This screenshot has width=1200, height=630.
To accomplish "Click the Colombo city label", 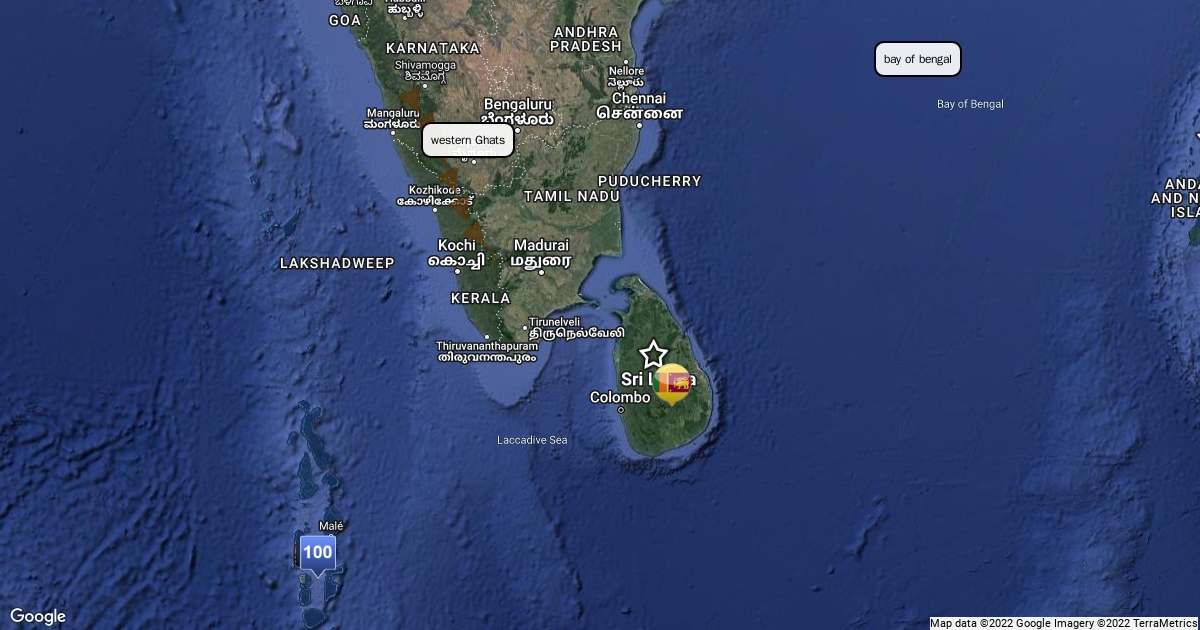I will click(620, 397).
